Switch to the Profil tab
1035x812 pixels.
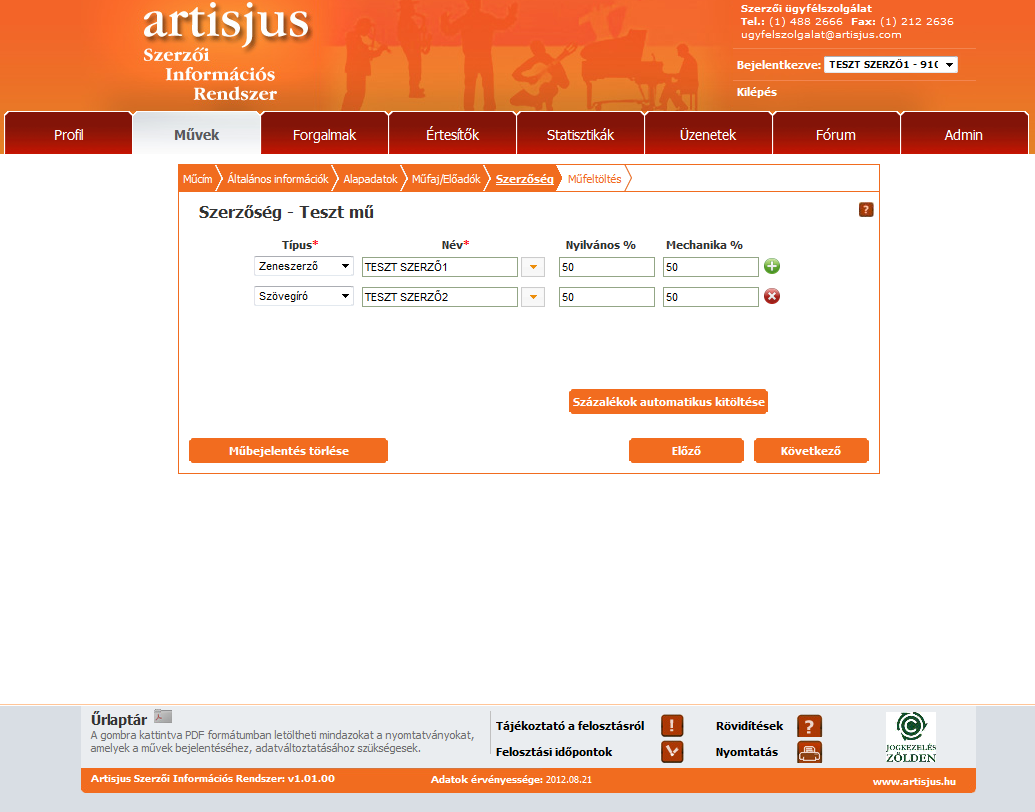coord(69,135)
